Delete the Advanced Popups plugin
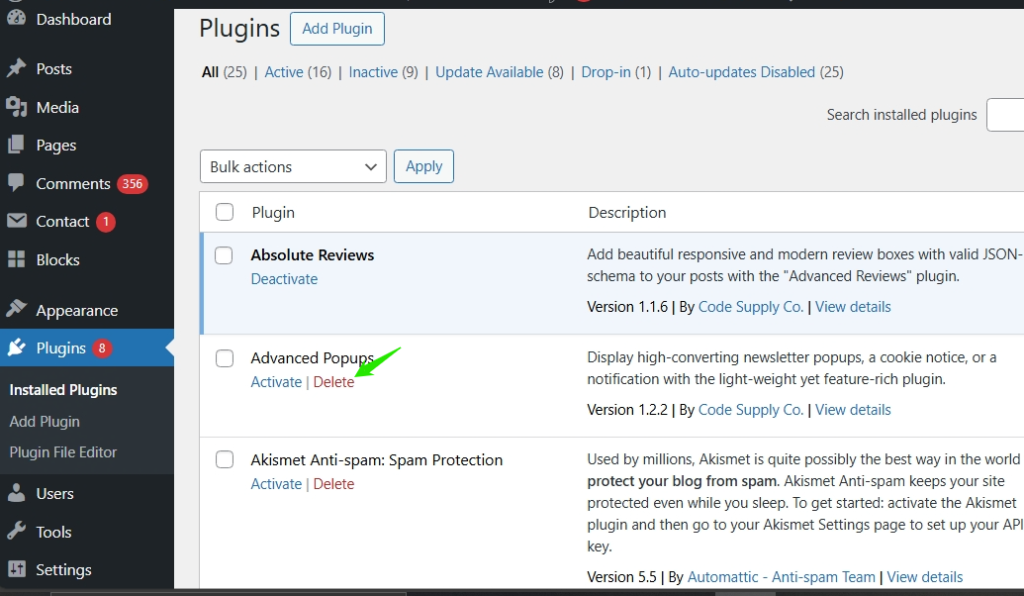 (x=334, y=382)
